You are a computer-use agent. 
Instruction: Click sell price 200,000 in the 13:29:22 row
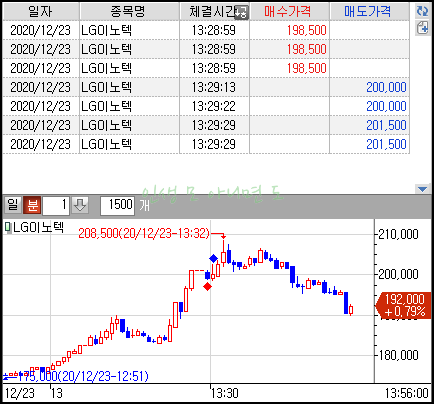(x=386, y=106)
